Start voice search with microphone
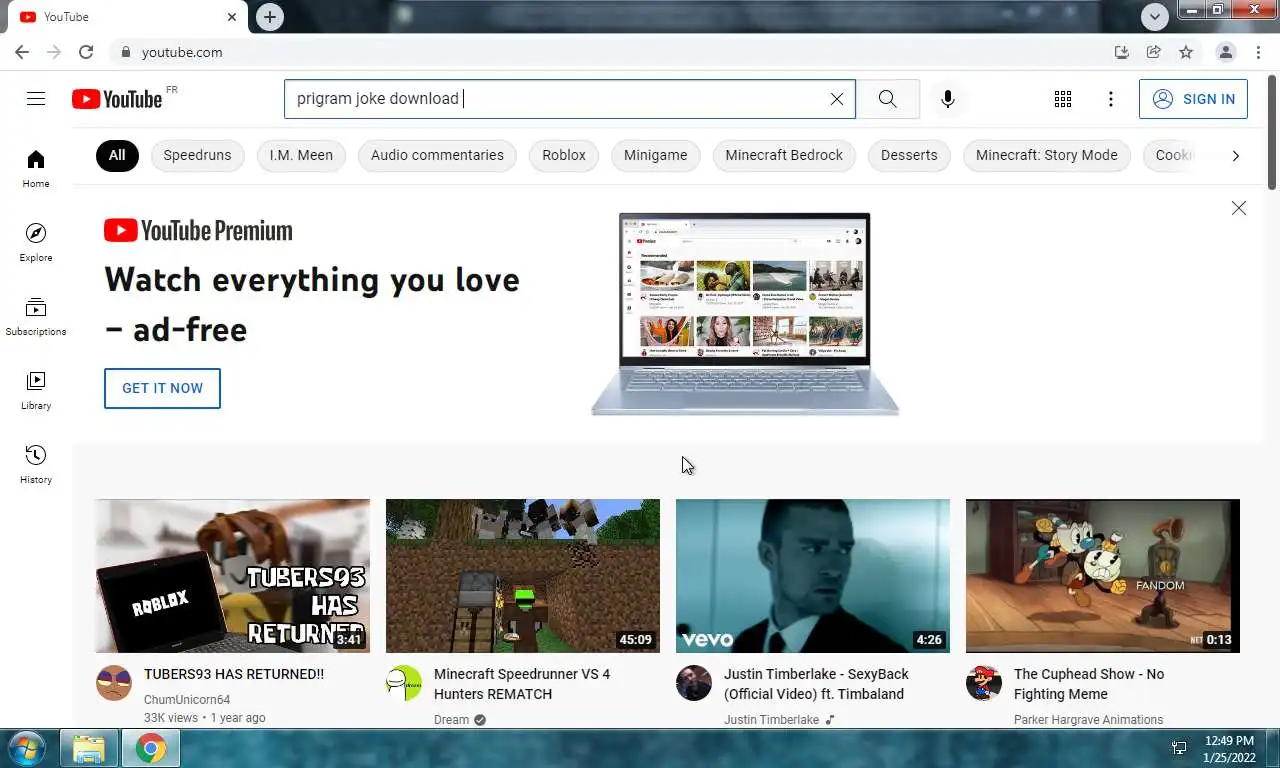Image resolution: width=1280 pixels, height=768 pixels. 948,99
